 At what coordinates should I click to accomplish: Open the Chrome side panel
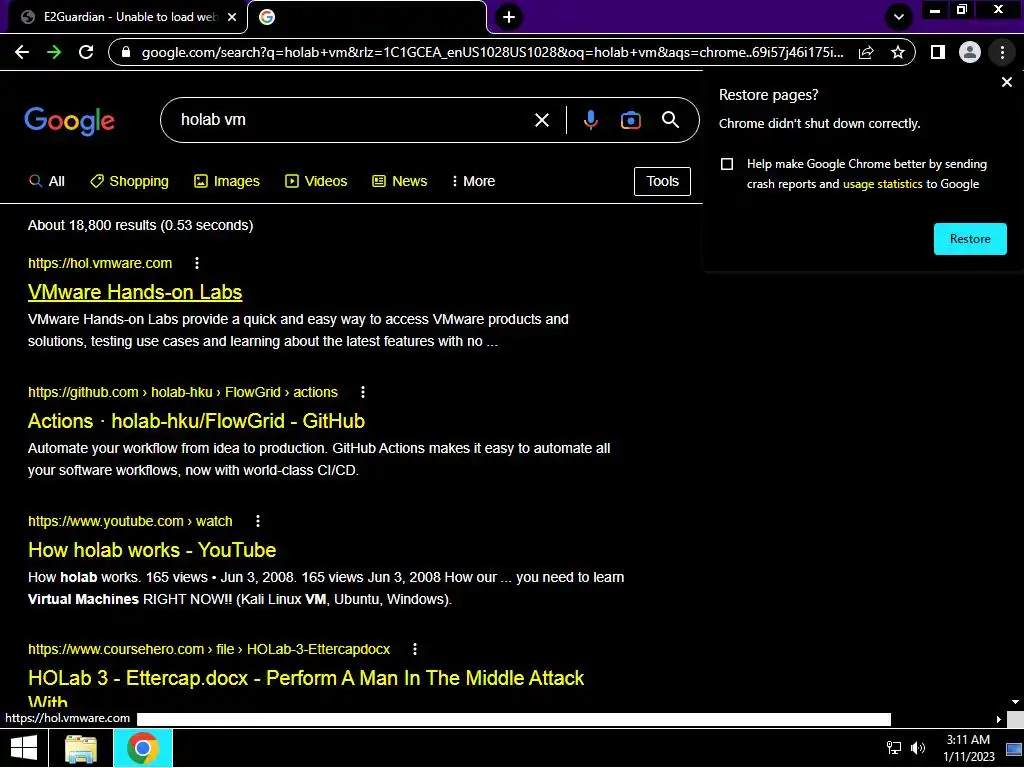coord(938,52)
